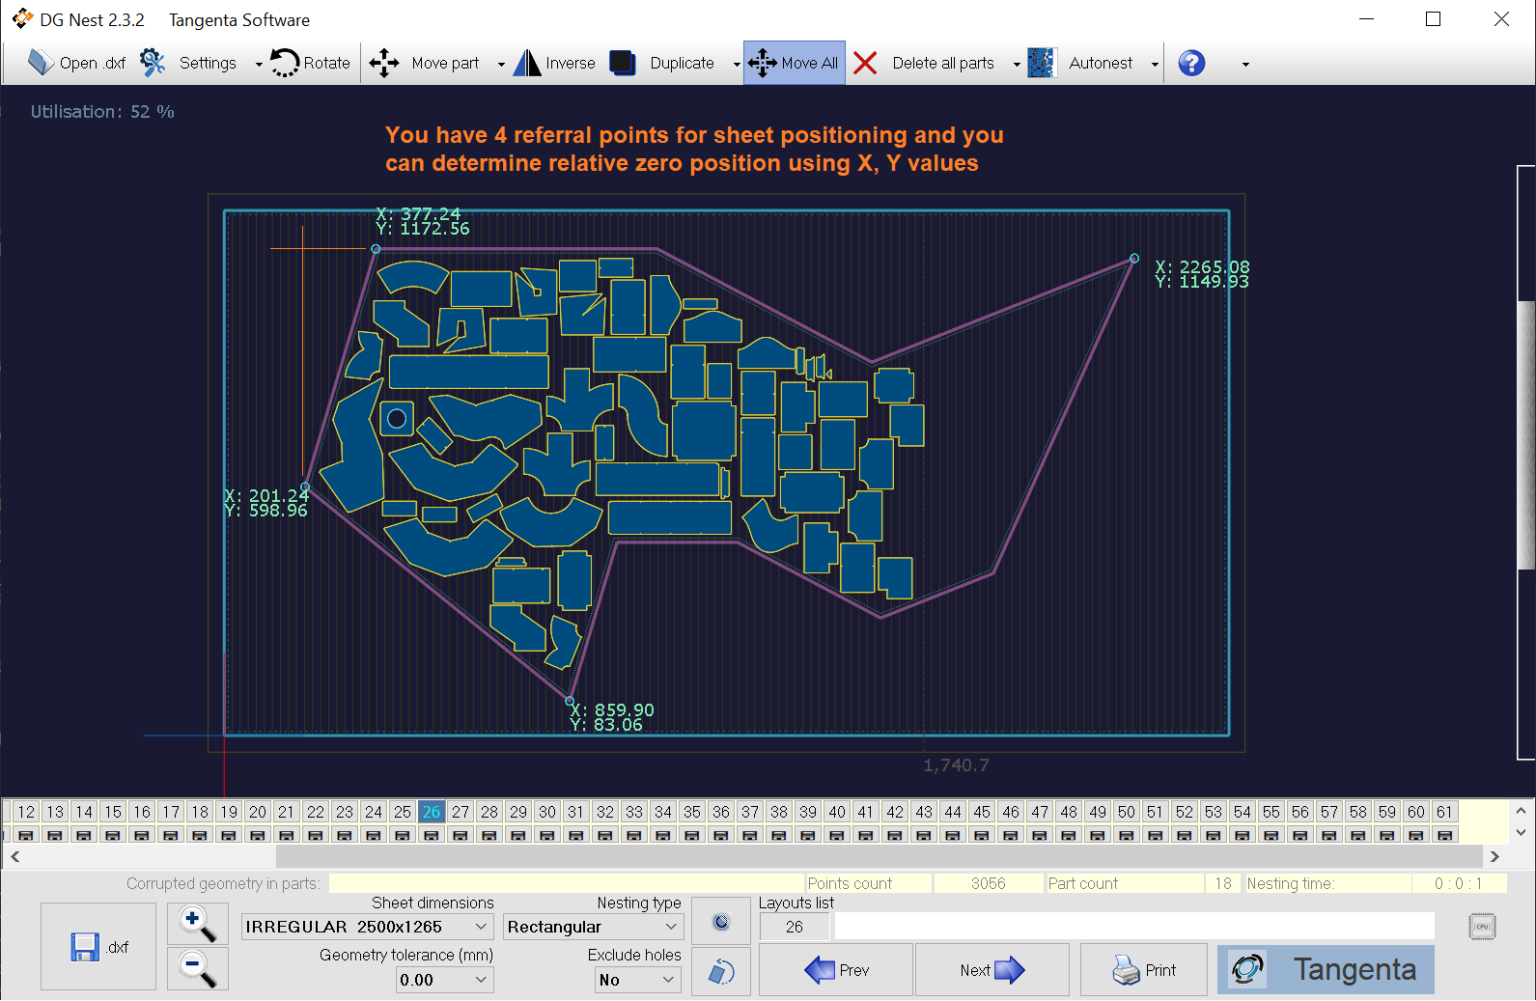Select the Inverse tool

point(554,62)
